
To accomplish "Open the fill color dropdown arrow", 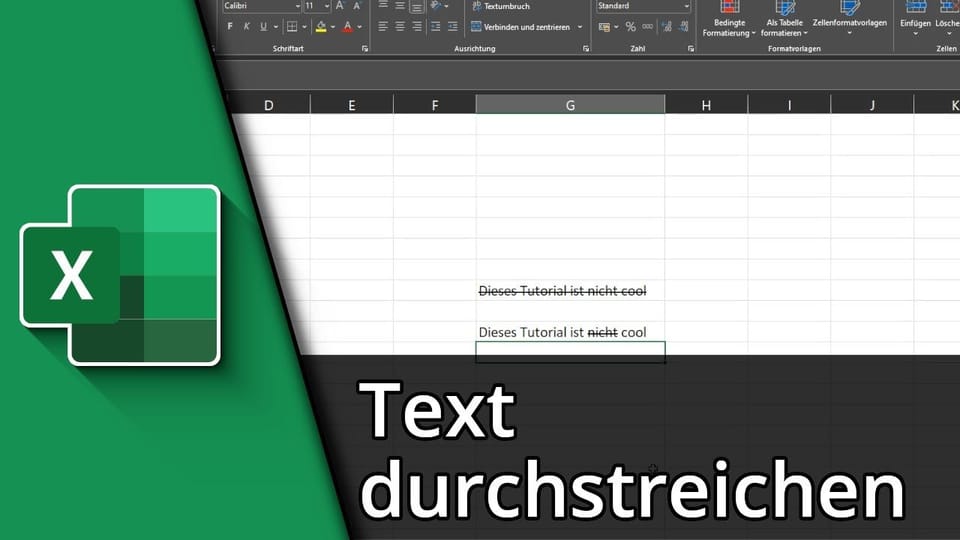I will click(x=333, y=27).
